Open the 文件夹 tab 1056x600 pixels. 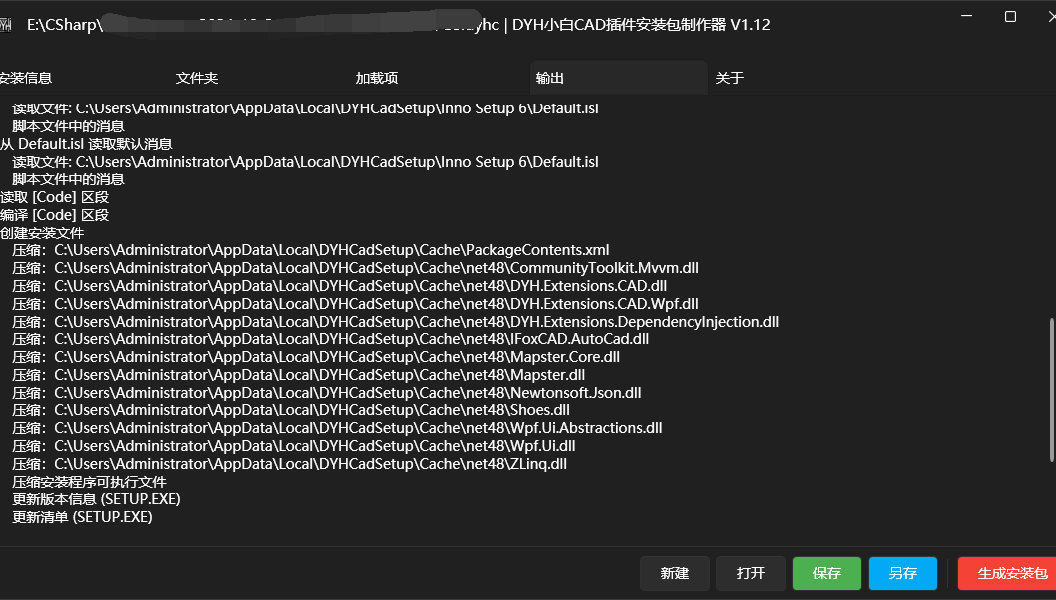coord(197,78)
